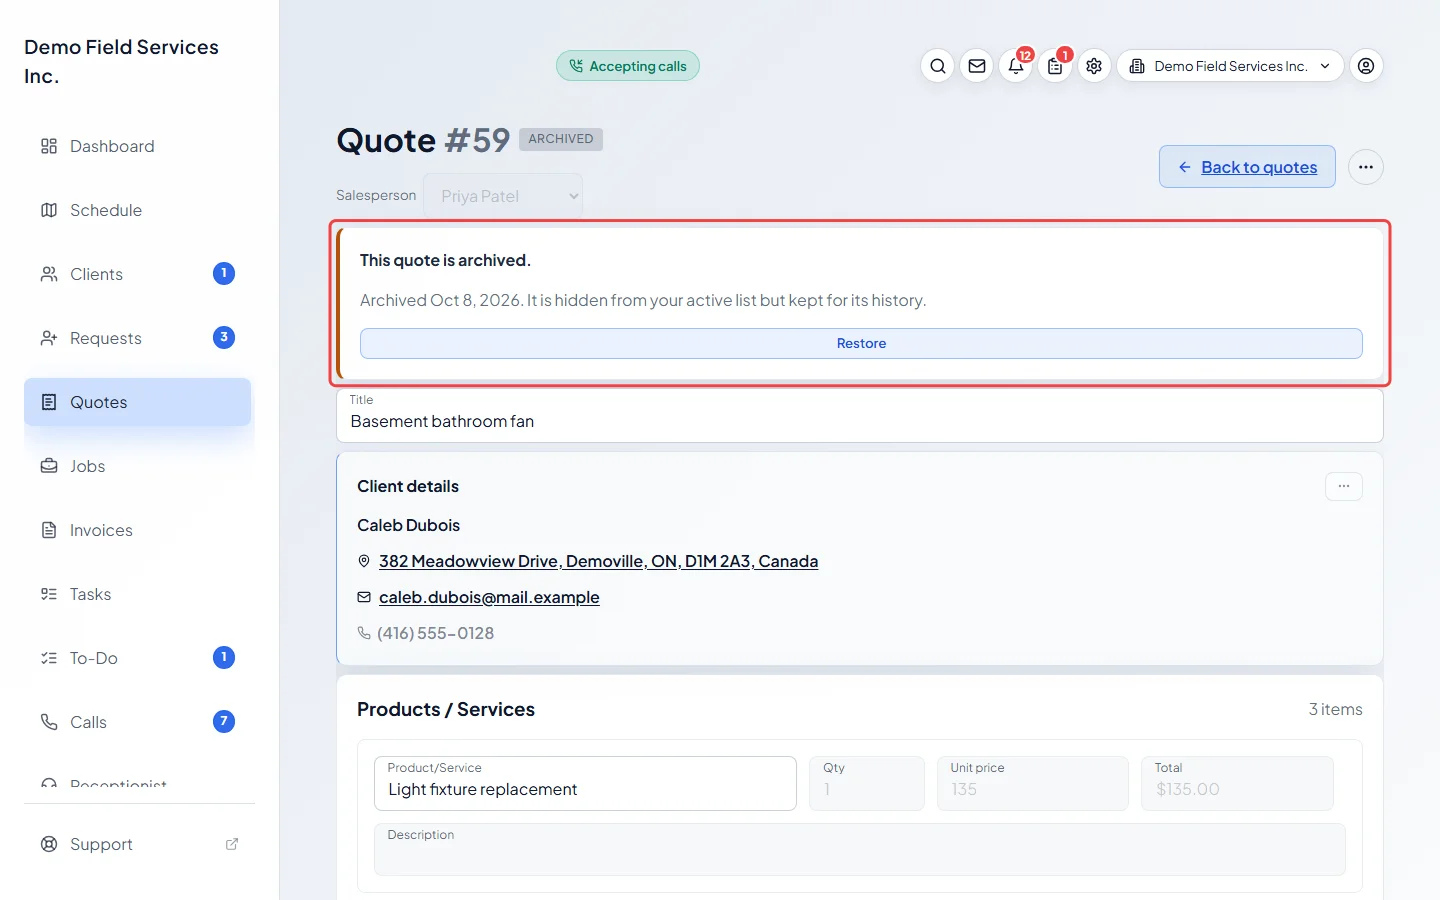Open To-Do in the sidebar
This screenshot has width=1440, height=900.
pyautogui.click(x=137, y=658)
